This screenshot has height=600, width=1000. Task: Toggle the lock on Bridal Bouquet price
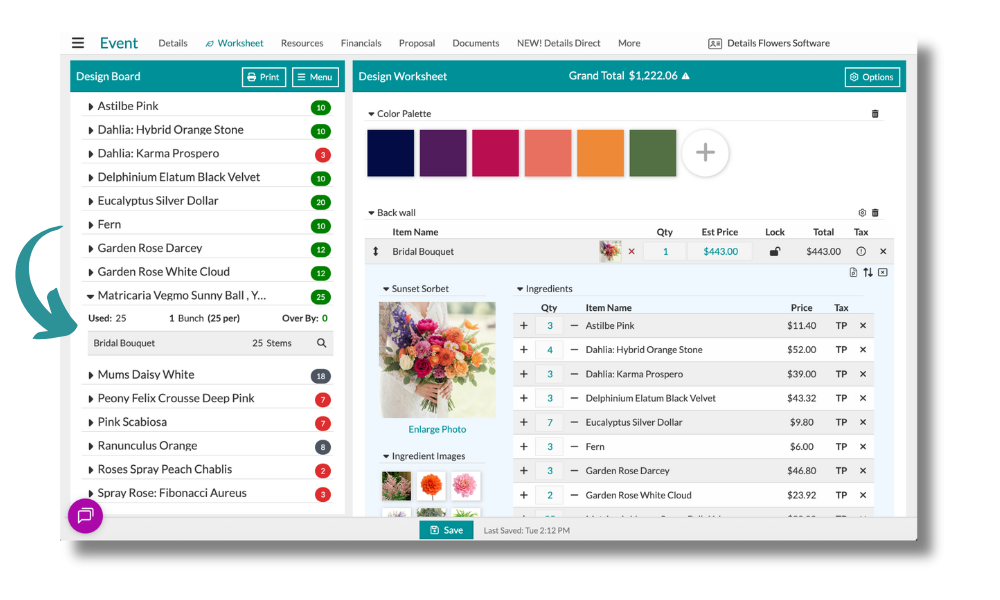point(775,252)
